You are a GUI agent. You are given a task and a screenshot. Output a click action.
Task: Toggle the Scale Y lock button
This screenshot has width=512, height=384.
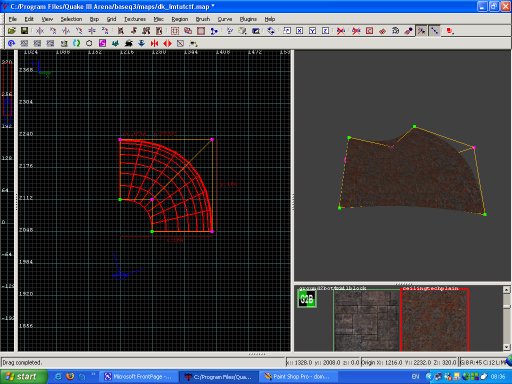click(312, 31)
